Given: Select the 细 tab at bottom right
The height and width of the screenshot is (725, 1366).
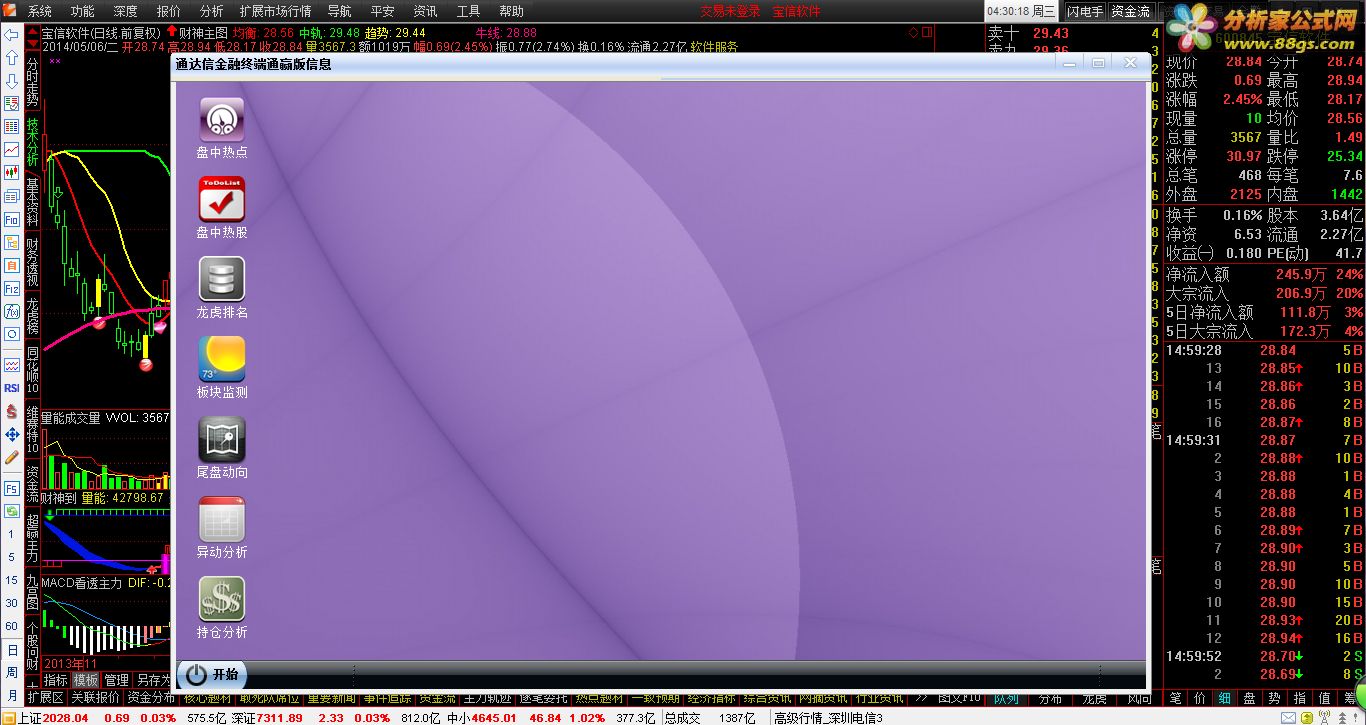Looking at the screenshot, I should [1225, 698].
